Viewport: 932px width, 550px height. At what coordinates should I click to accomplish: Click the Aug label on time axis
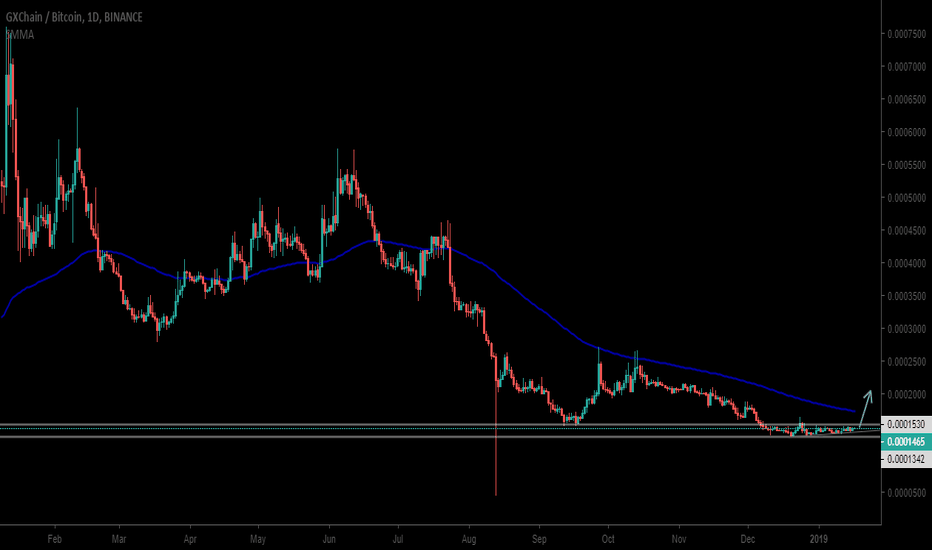point(469,539)
